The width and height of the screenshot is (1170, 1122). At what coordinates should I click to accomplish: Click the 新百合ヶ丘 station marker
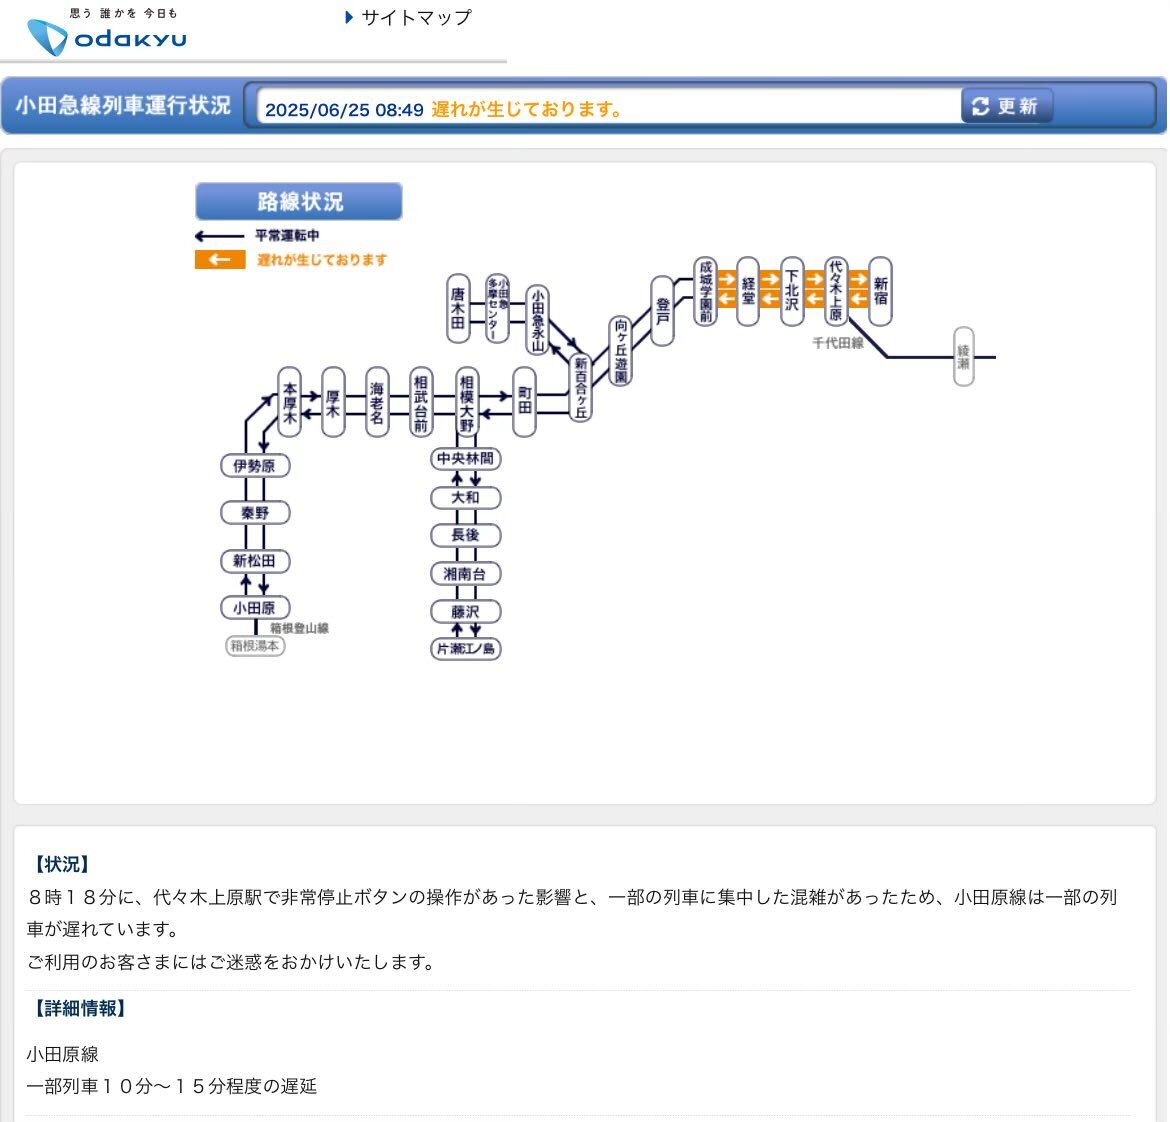pyautogui.click(x=581, y=387)
